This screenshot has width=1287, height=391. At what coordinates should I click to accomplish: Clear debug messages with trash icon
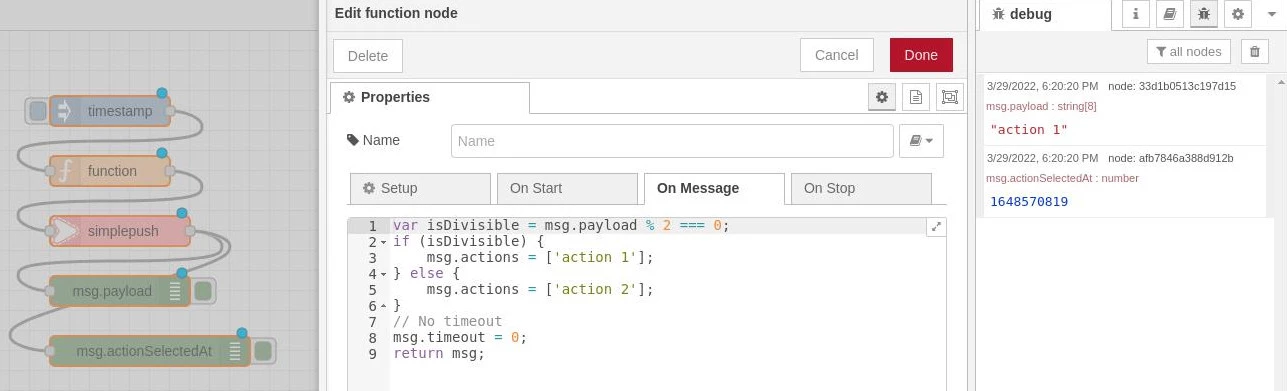tap(1255, 52)
